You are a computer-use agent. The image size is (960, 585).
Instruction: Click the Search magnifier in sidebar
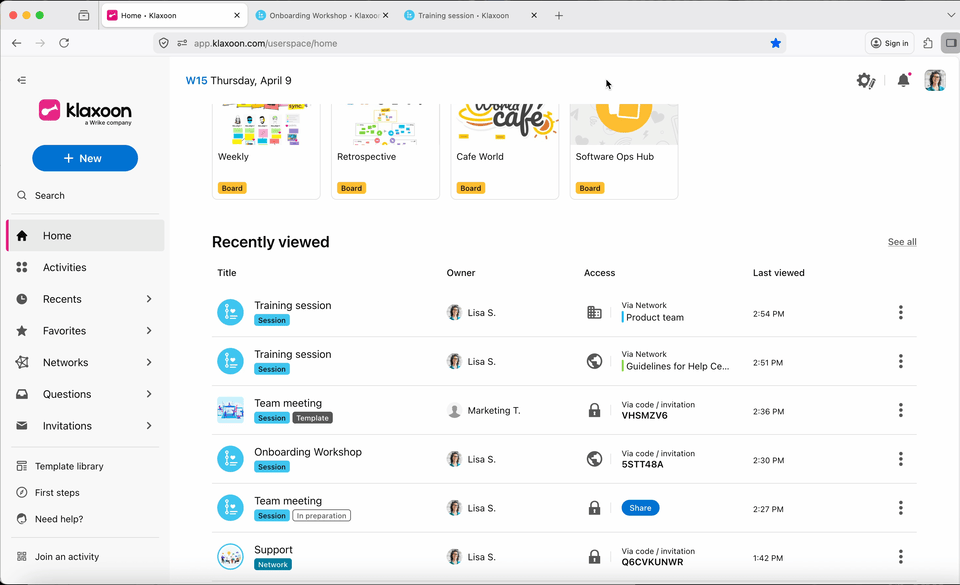click(x=21, y=195)
